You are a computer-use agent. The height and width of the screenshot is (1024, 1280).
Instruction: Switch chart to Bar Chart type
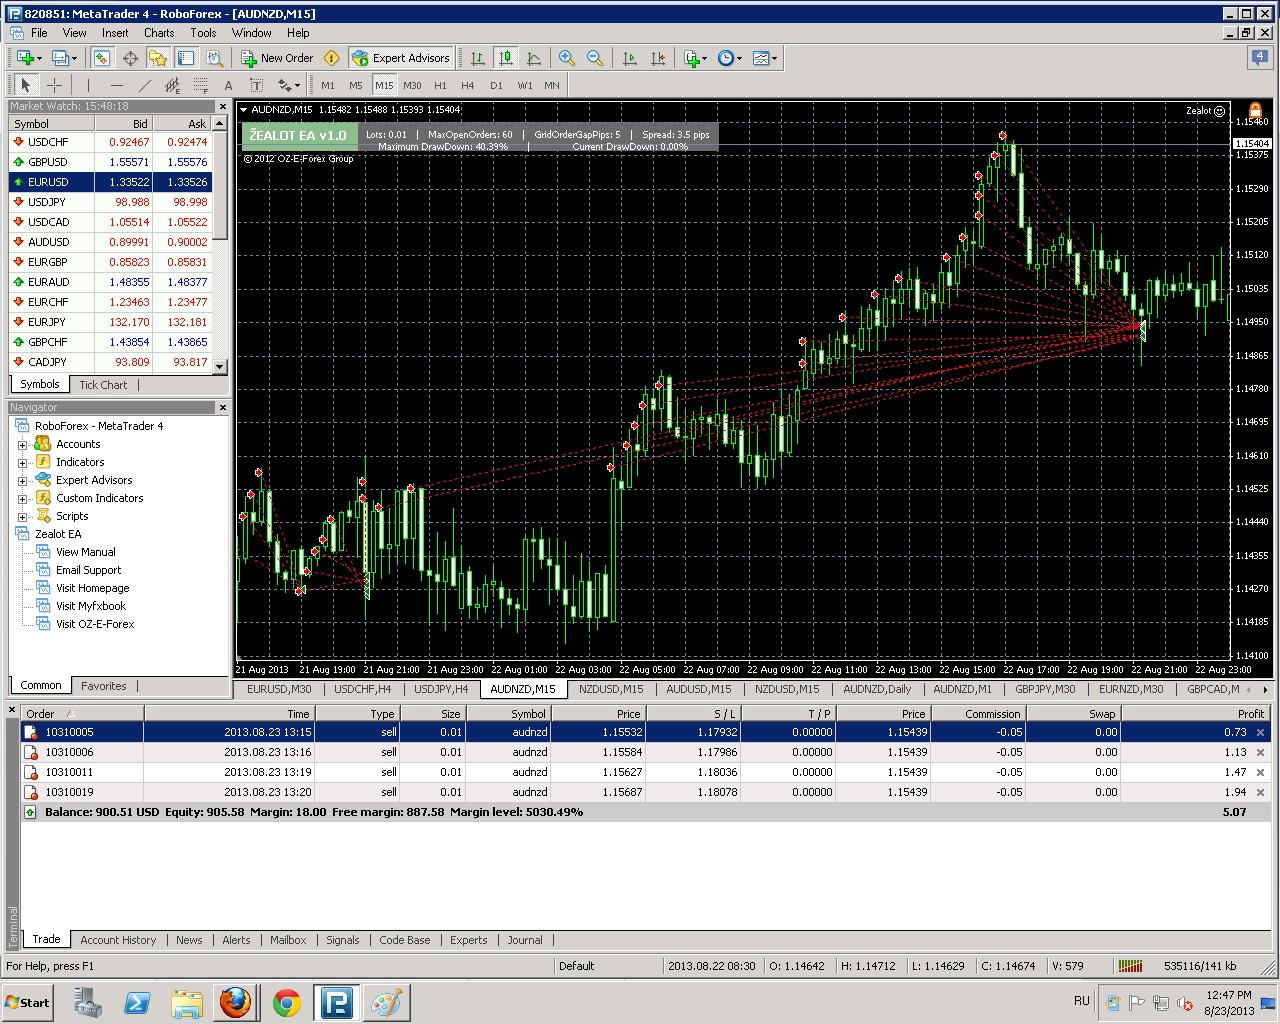[x=478, y=58]
